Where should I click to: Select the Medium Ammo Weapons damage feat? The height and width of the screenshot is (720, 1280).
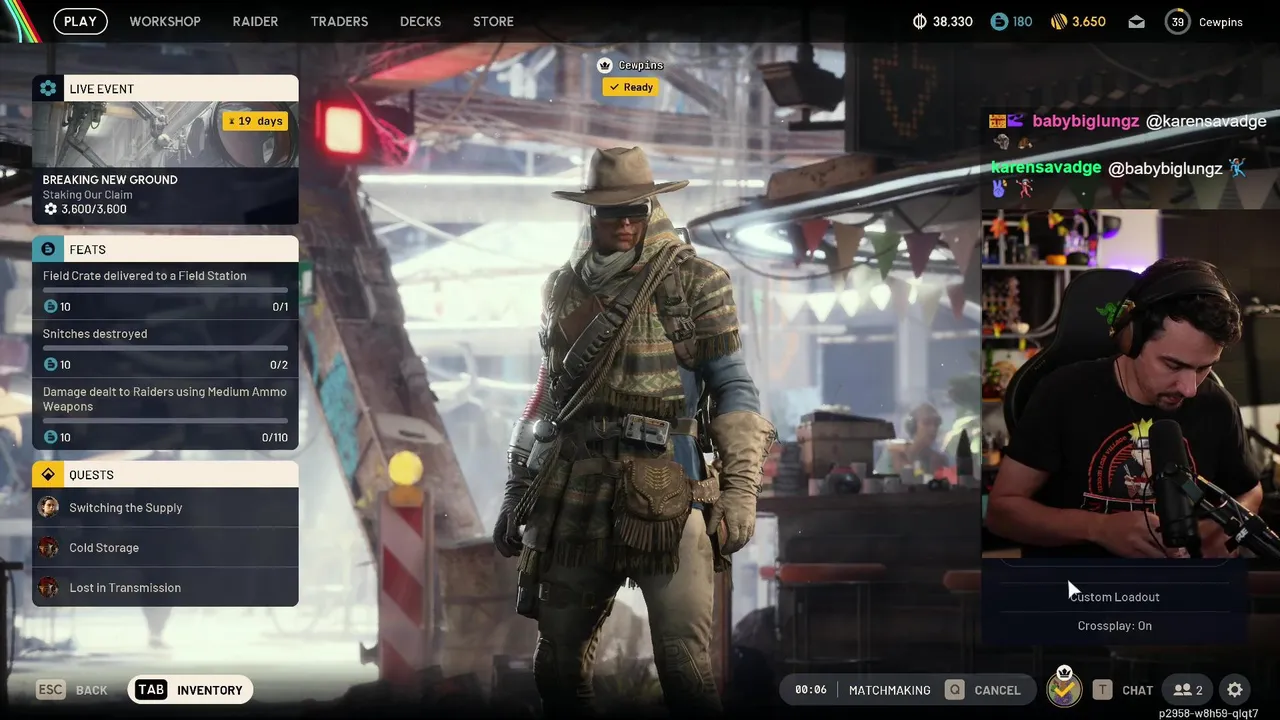[x=165, y=414]
